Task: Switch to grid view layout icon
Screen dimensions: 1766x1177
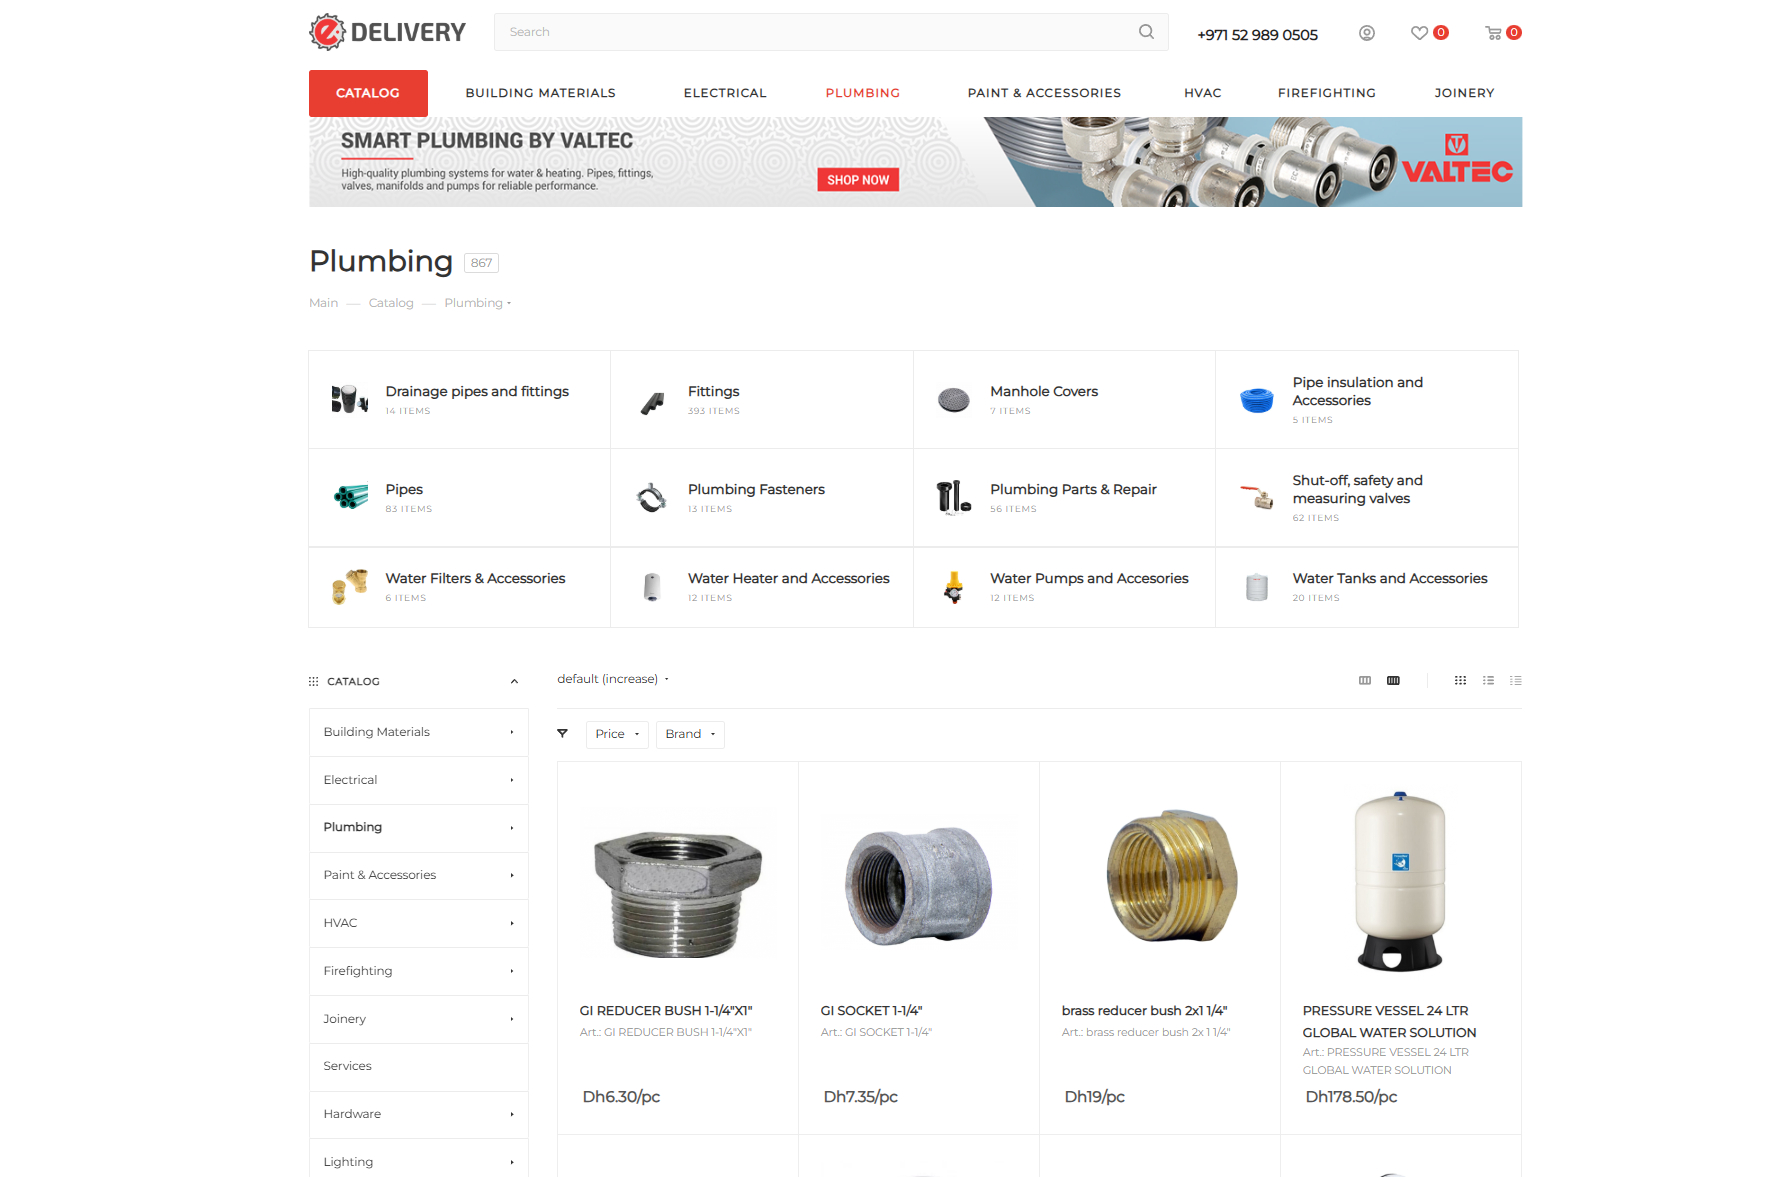Action: click(1460, 680)
